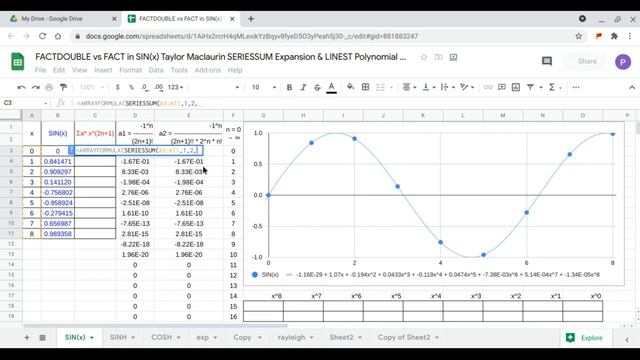640x360 pixels.
Task: Open the functions sigma menu
Action: [552, 87]
